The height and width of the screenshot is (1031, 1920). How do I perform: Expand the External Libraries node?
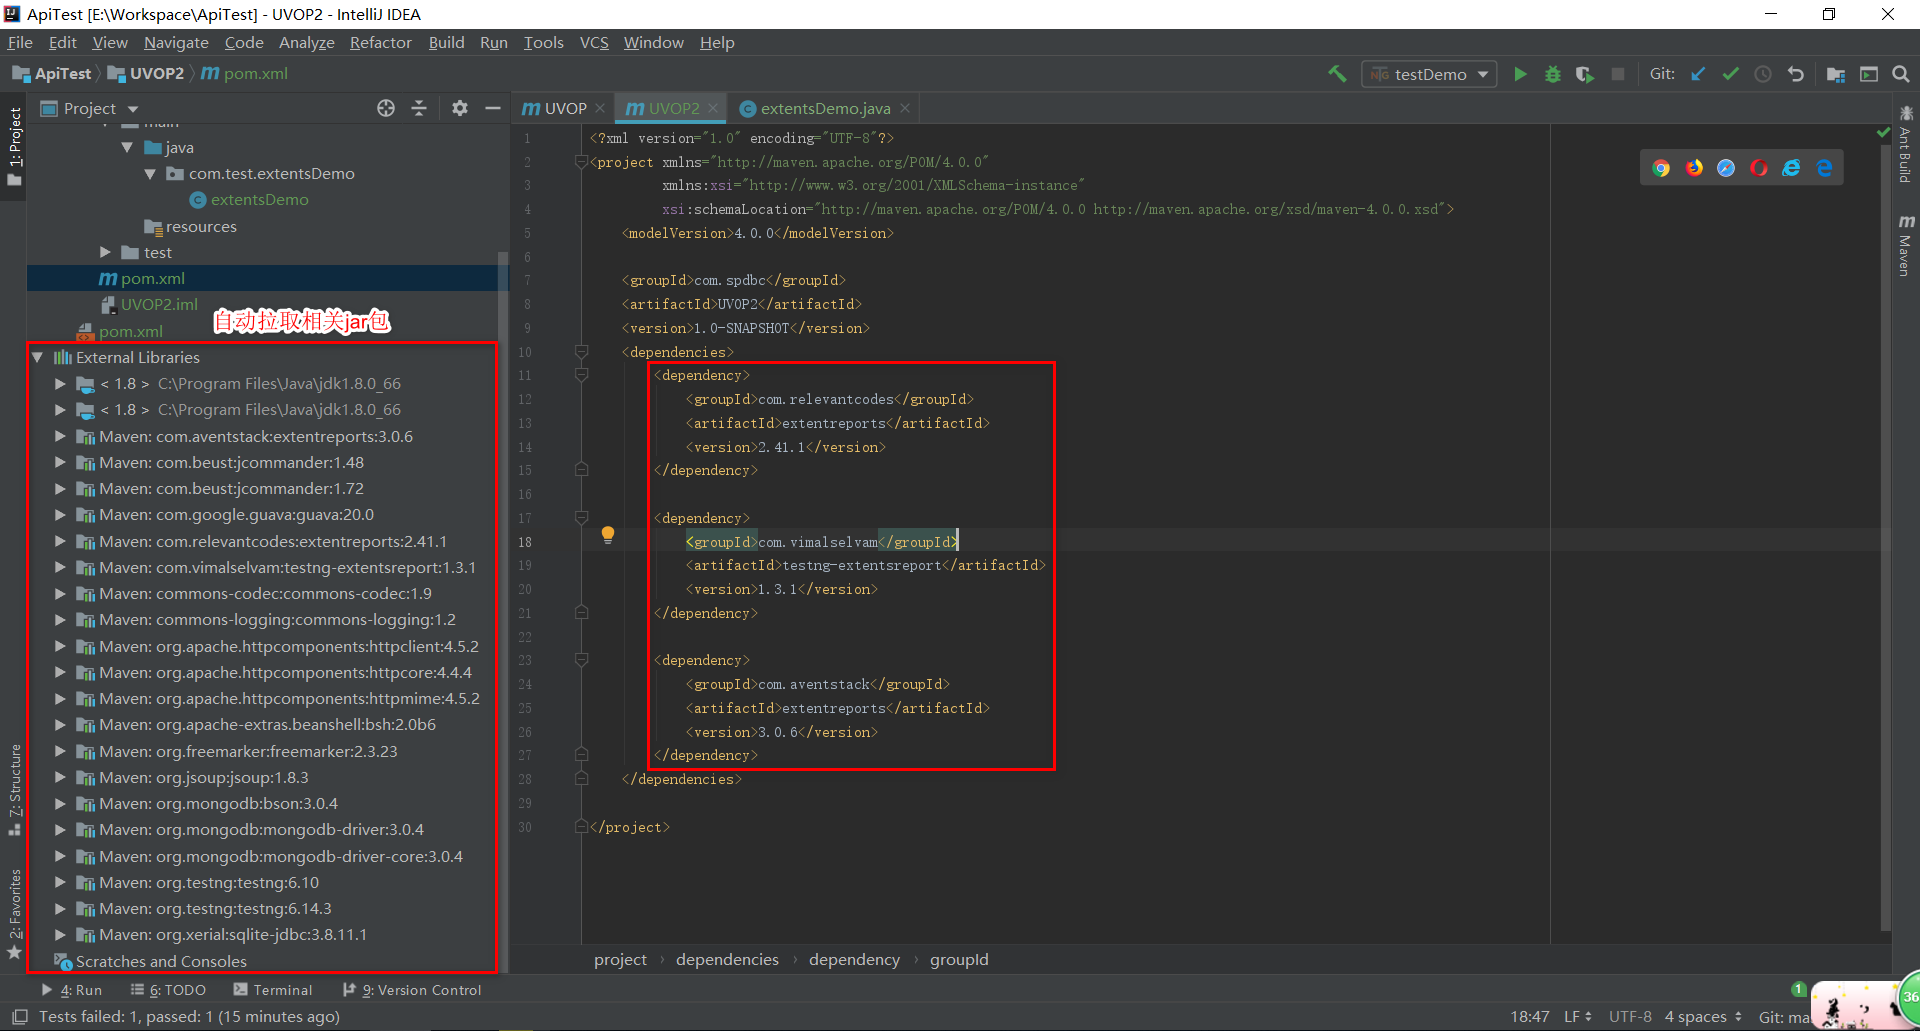pos(37,357)
